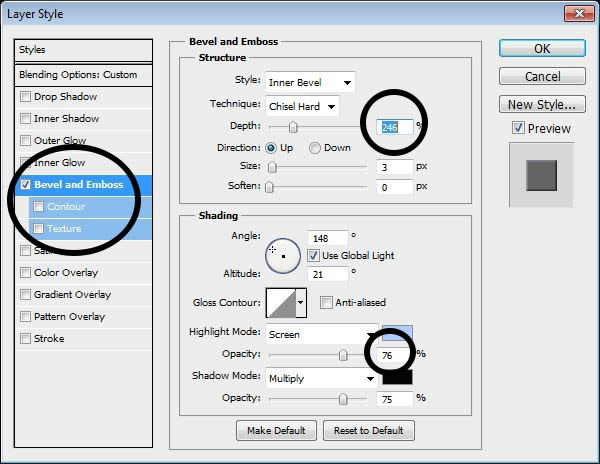Click the Highlight Opacity field showing 76
The image size is (600, 464).
pos(395,355)
